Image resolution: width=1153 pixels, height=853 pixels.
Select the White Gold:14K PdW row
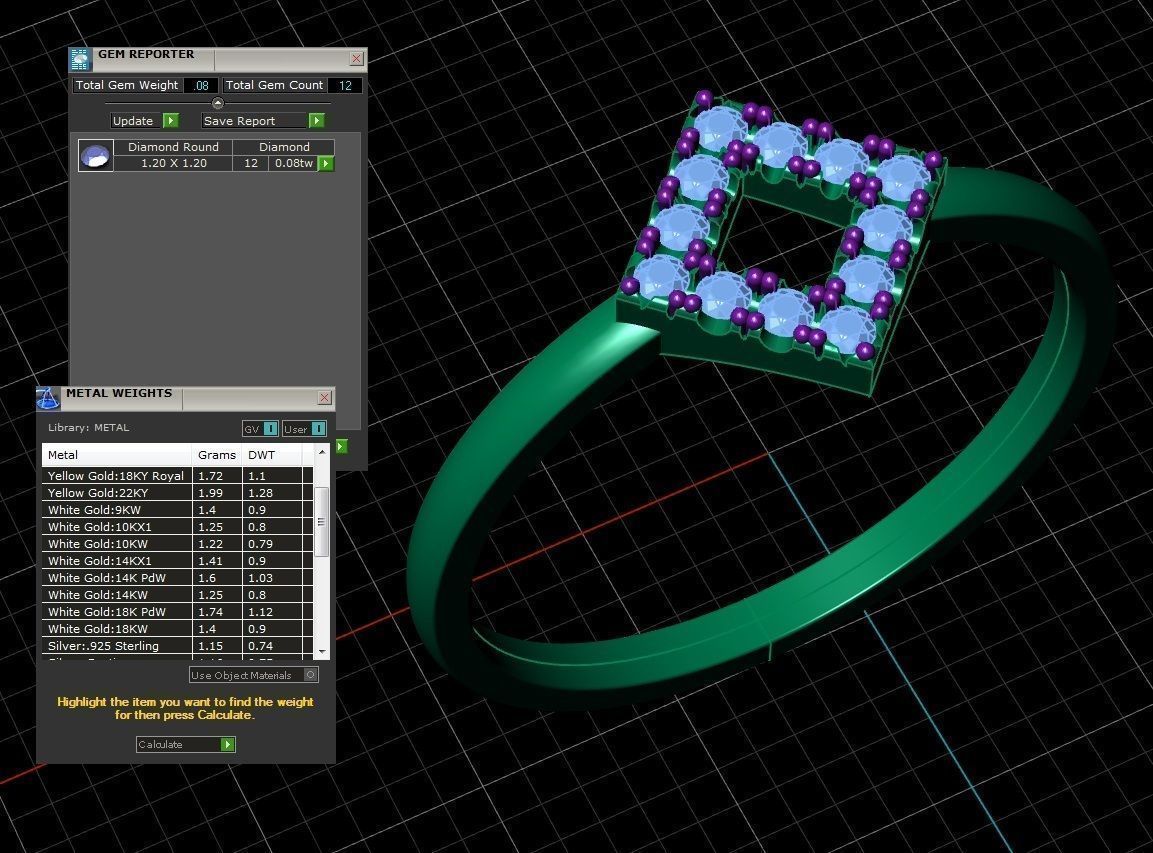point(177,577)
